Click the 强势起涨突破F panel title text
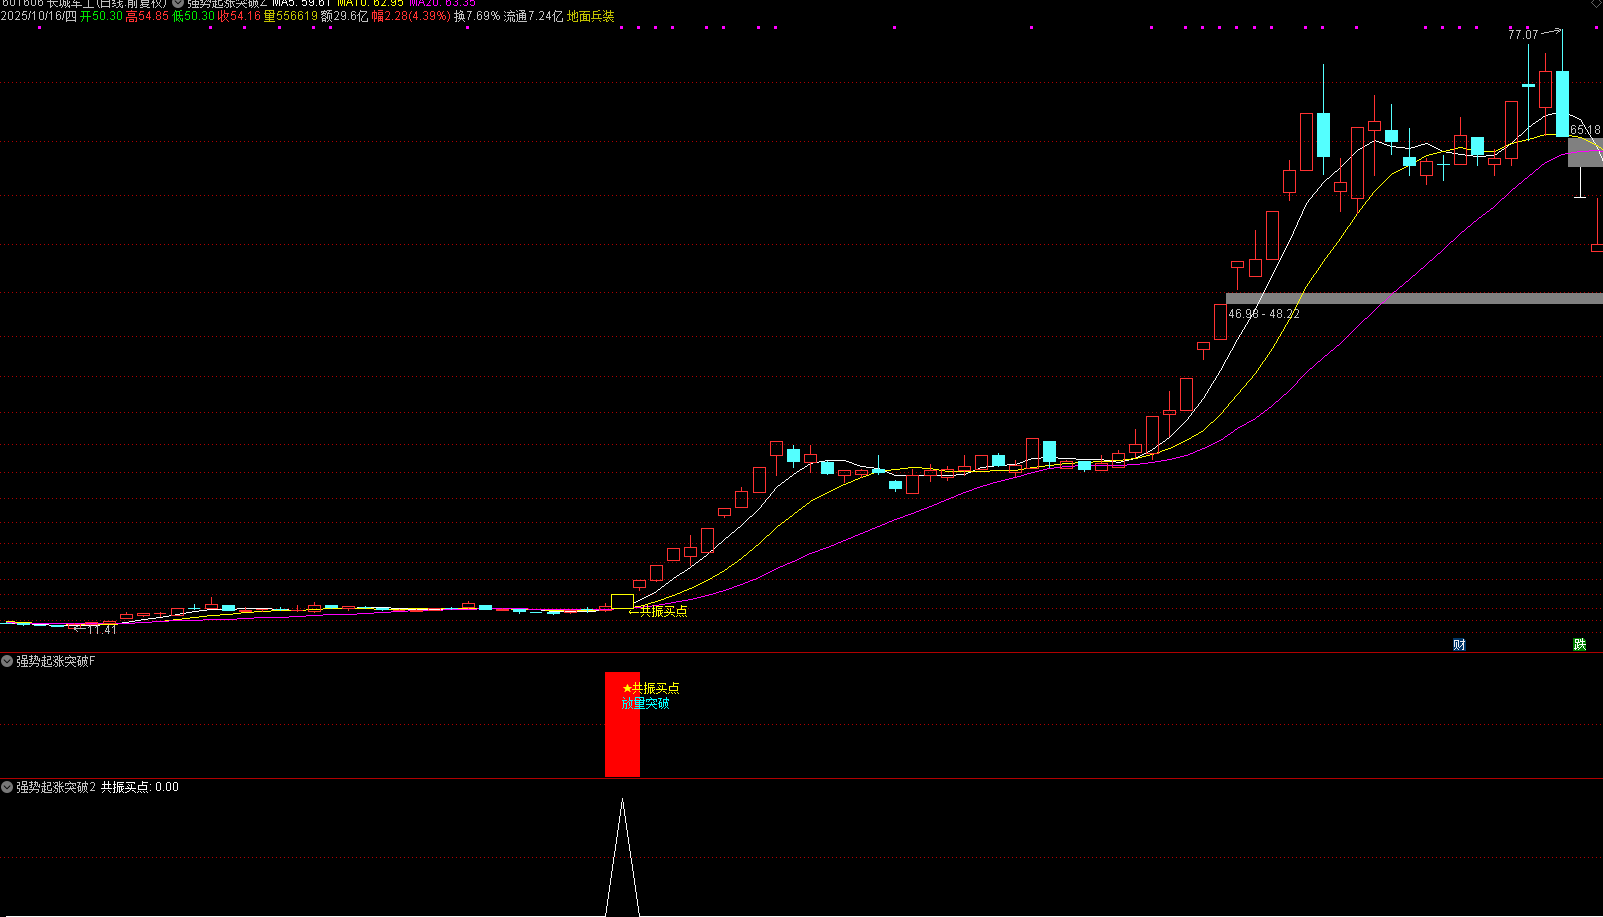Image resolution: width=1603 pixels, height=917 pixels. 56,661
